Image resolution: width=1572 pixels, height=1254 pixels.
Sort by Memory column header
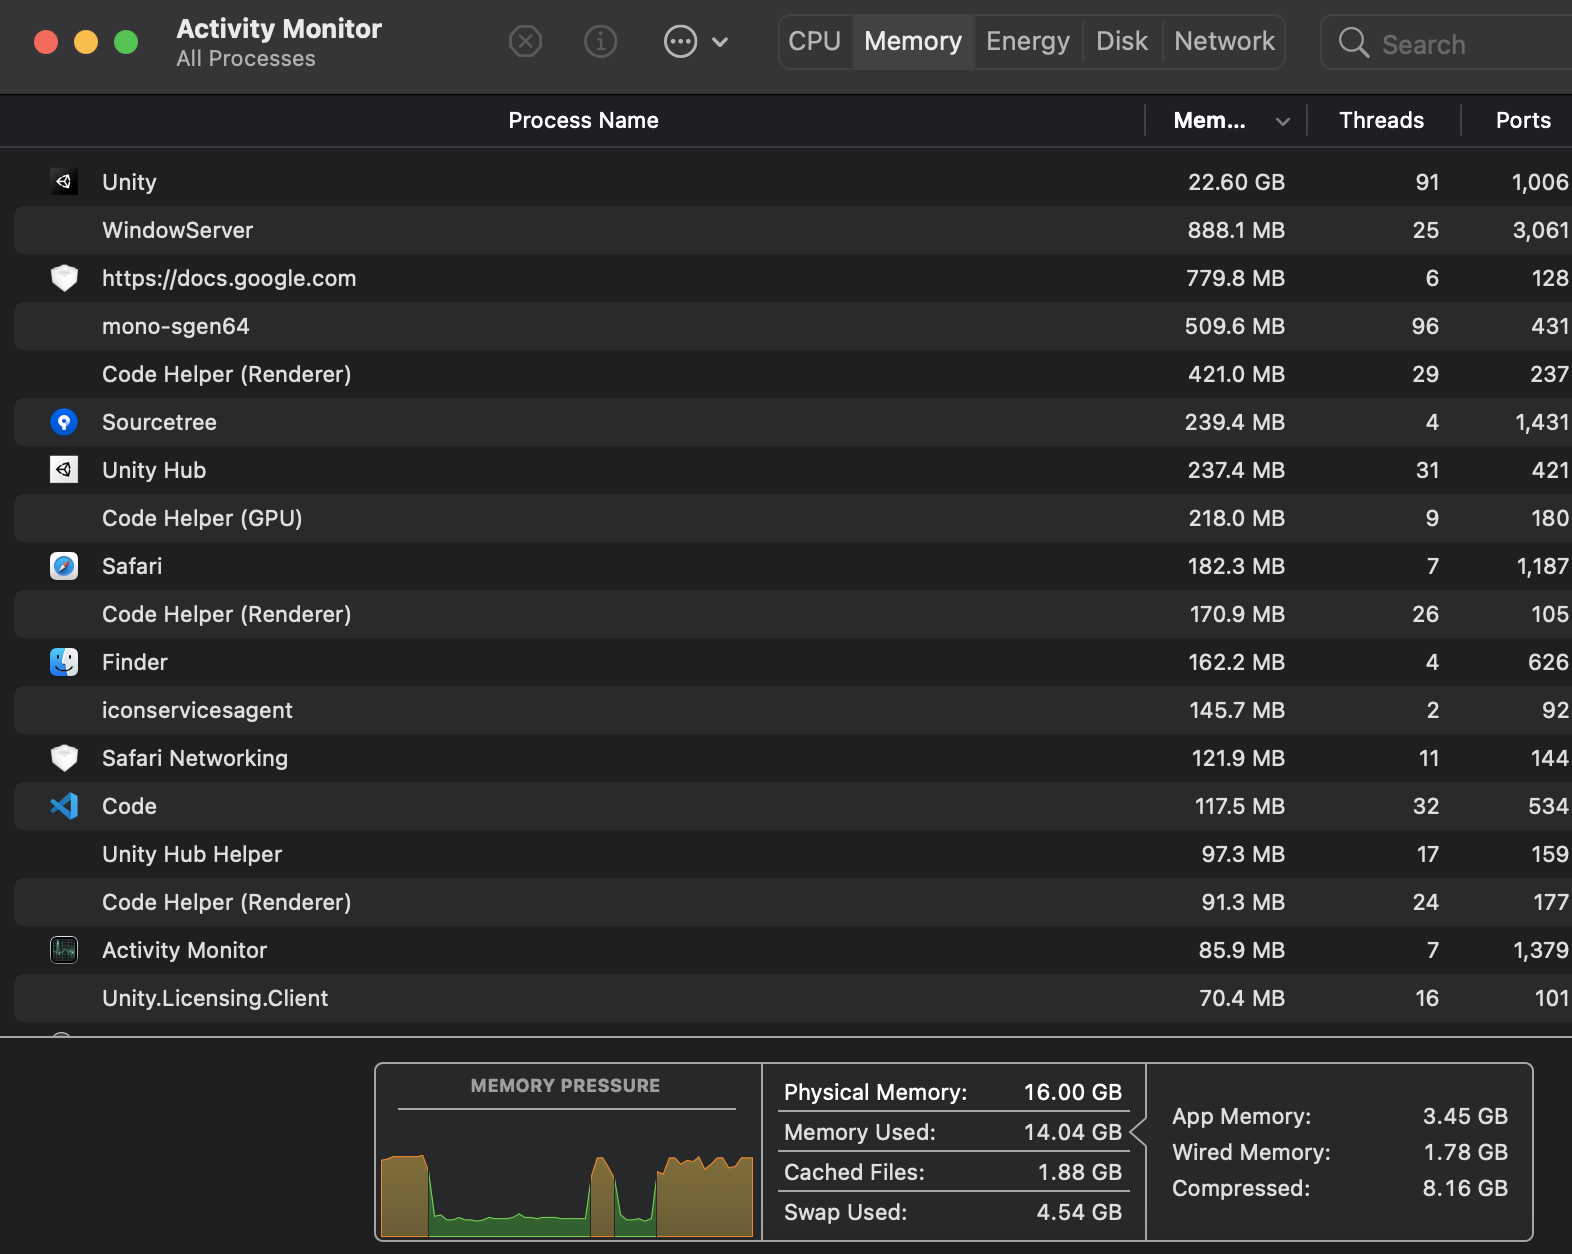pyautogui.click(x=1226, y=120)
